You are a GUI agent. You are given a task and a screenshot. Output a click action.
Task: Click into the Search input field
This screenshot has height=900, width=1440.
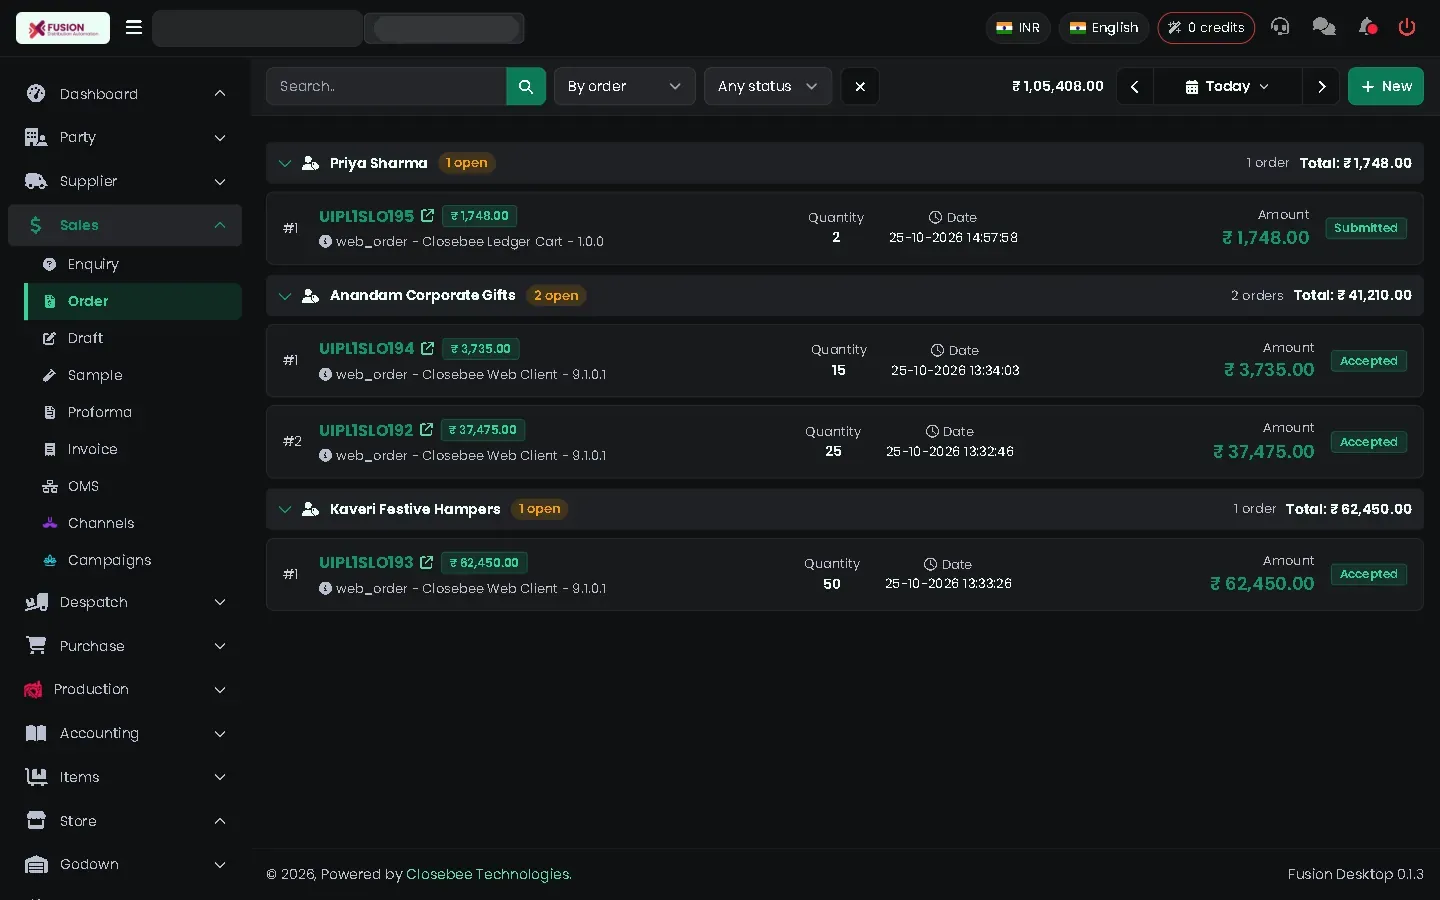pos(386,86)
